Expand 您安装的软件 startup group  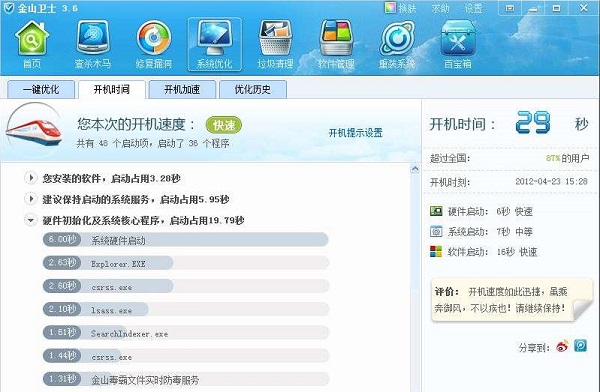31,178
